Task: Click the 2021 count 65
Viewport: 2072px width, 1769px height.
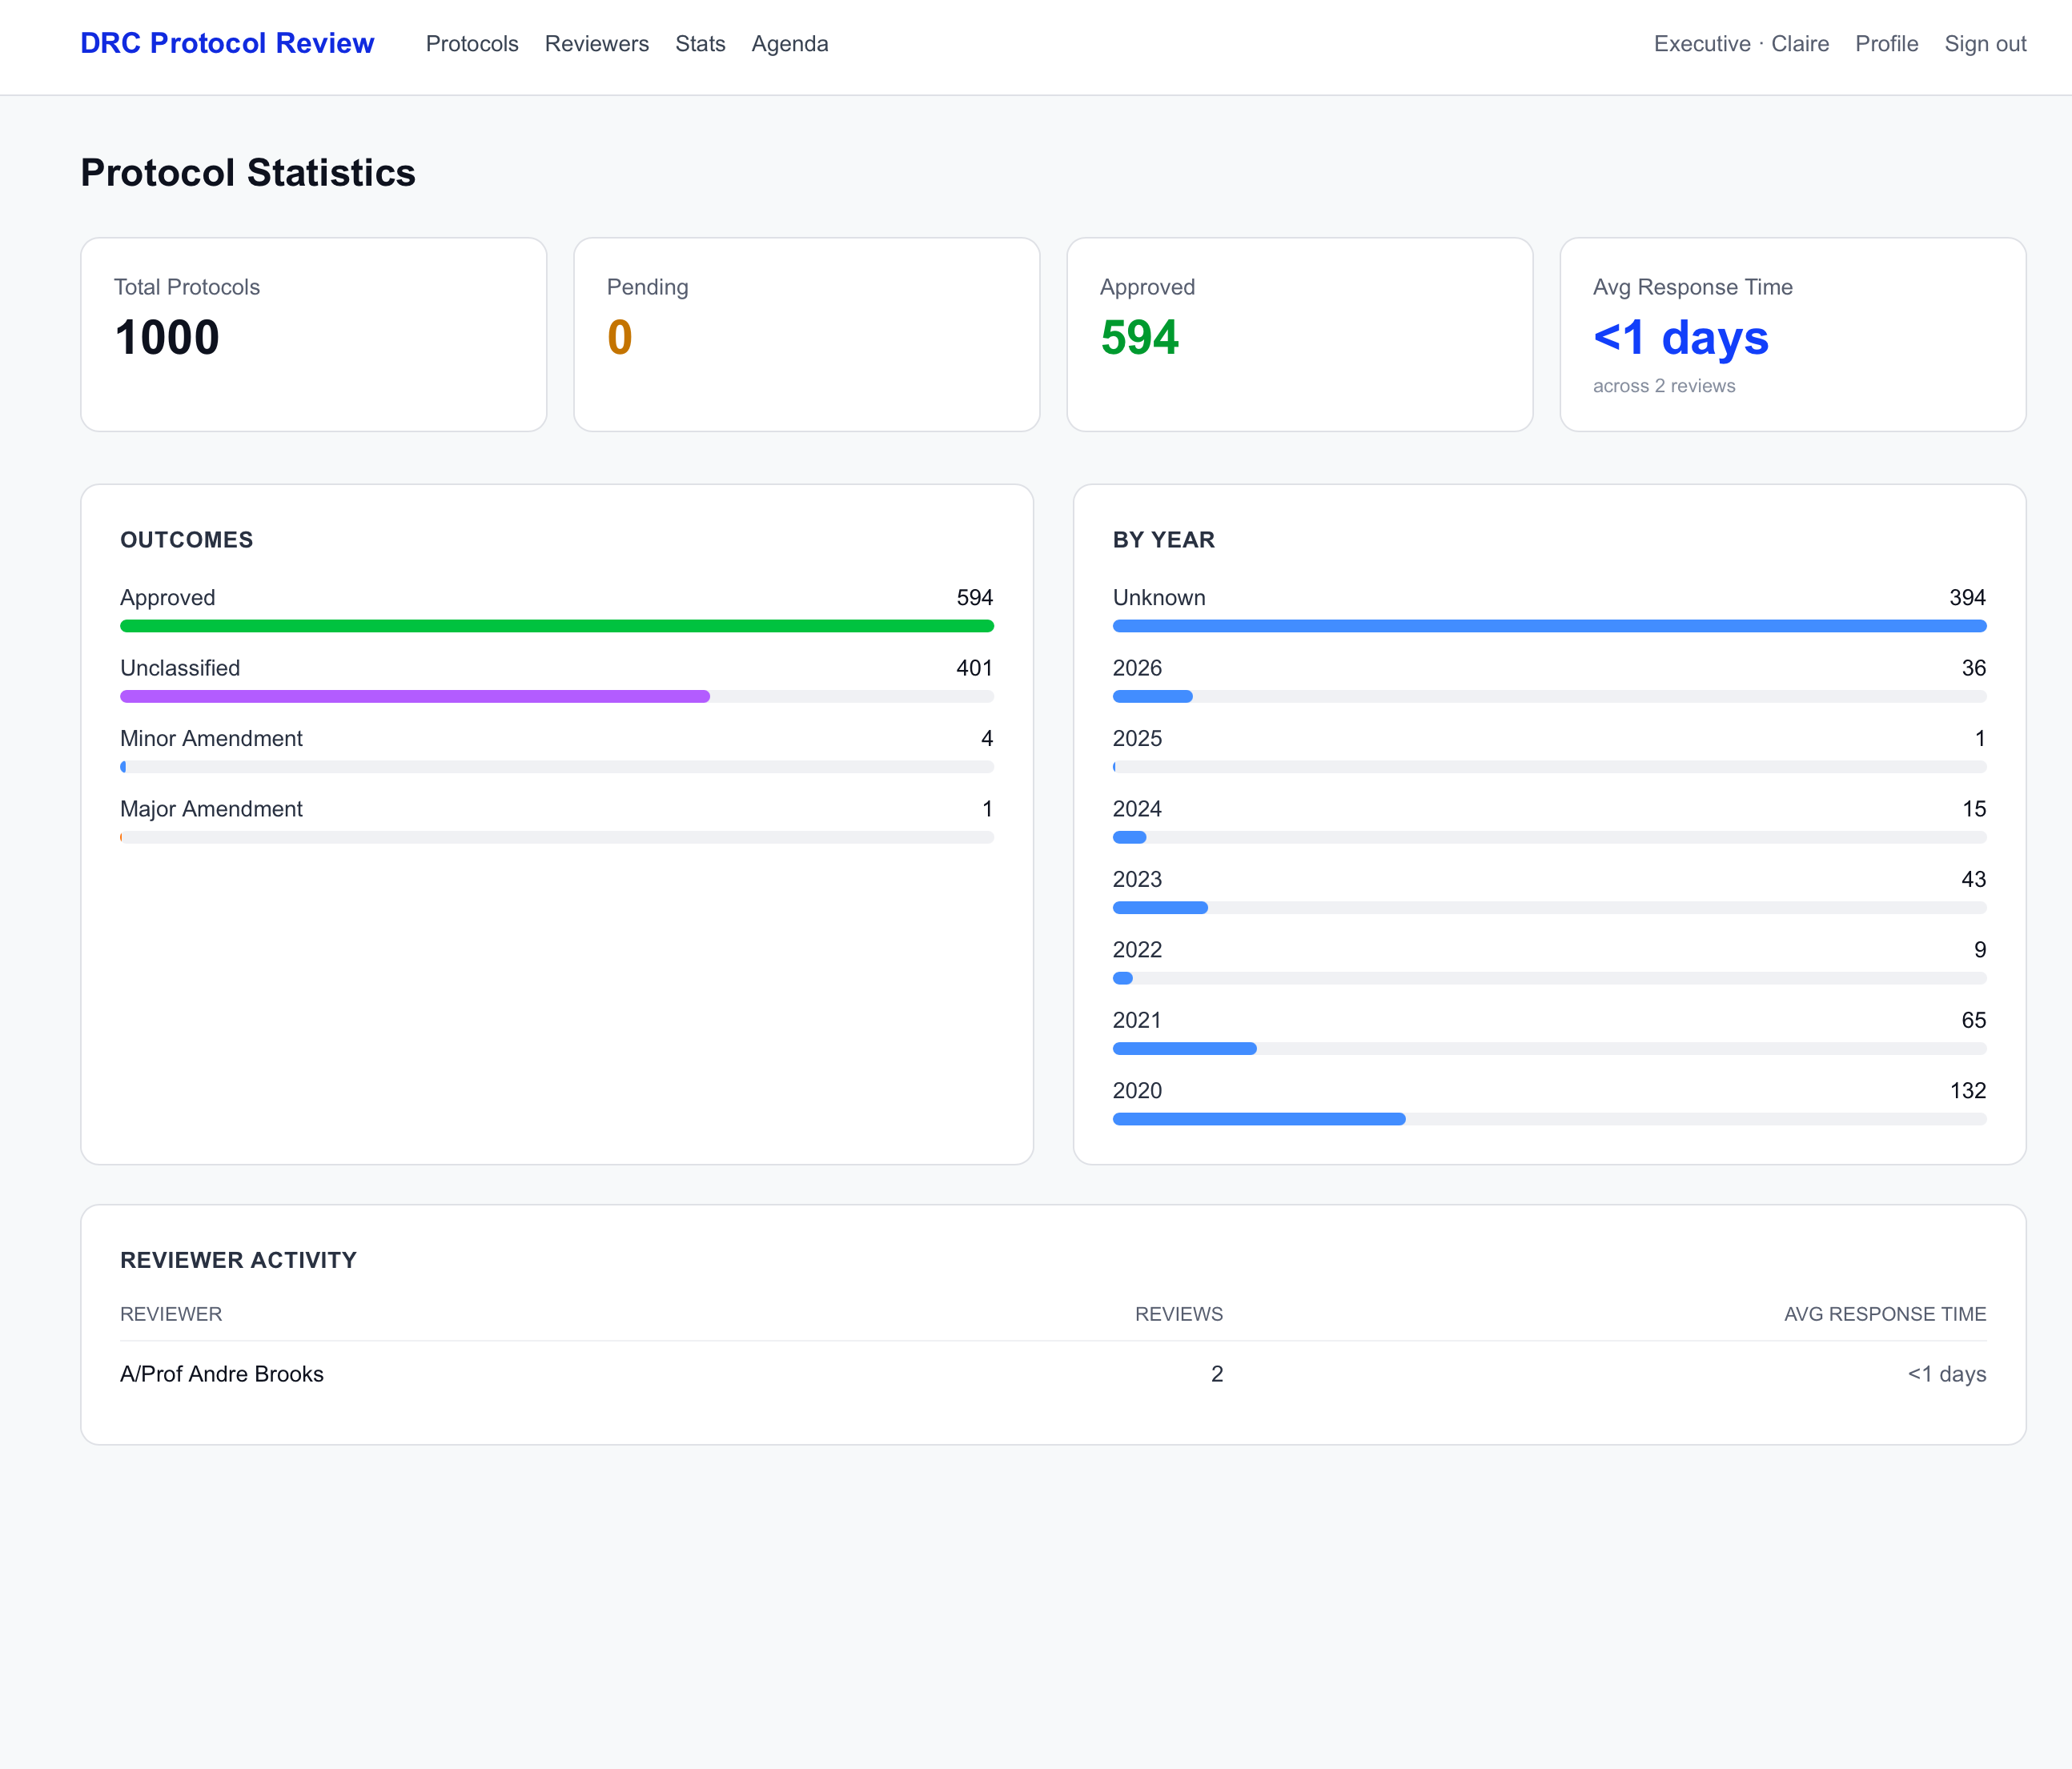Action: click(x=1974, y=1020)
